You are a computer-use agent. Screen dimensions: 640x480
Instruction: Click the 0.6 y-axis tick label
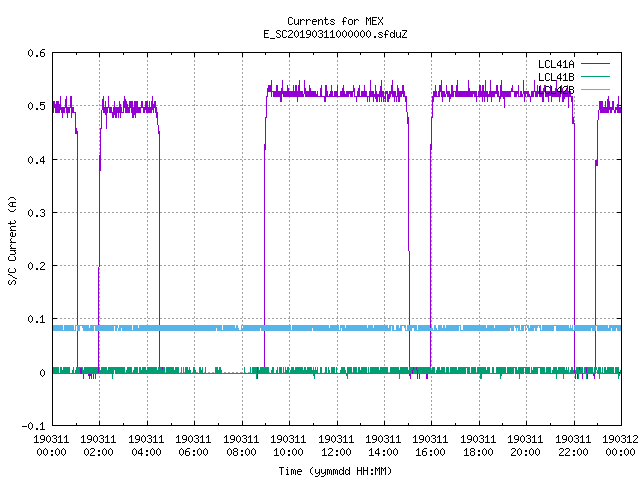(36, 53)
